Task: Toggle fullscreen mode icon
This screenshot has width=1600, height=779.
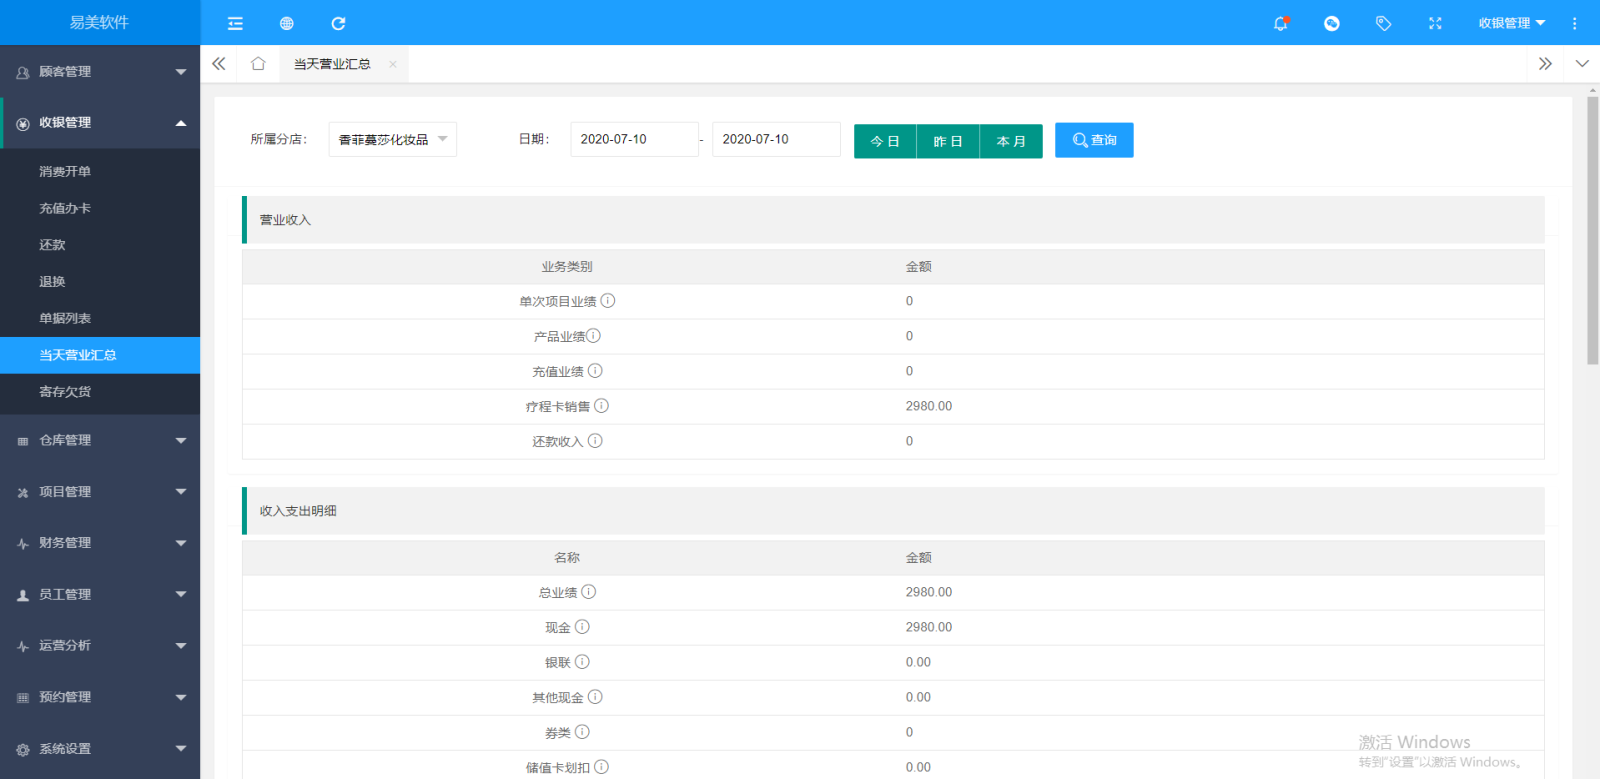Action: click(x=1435, y=23)
